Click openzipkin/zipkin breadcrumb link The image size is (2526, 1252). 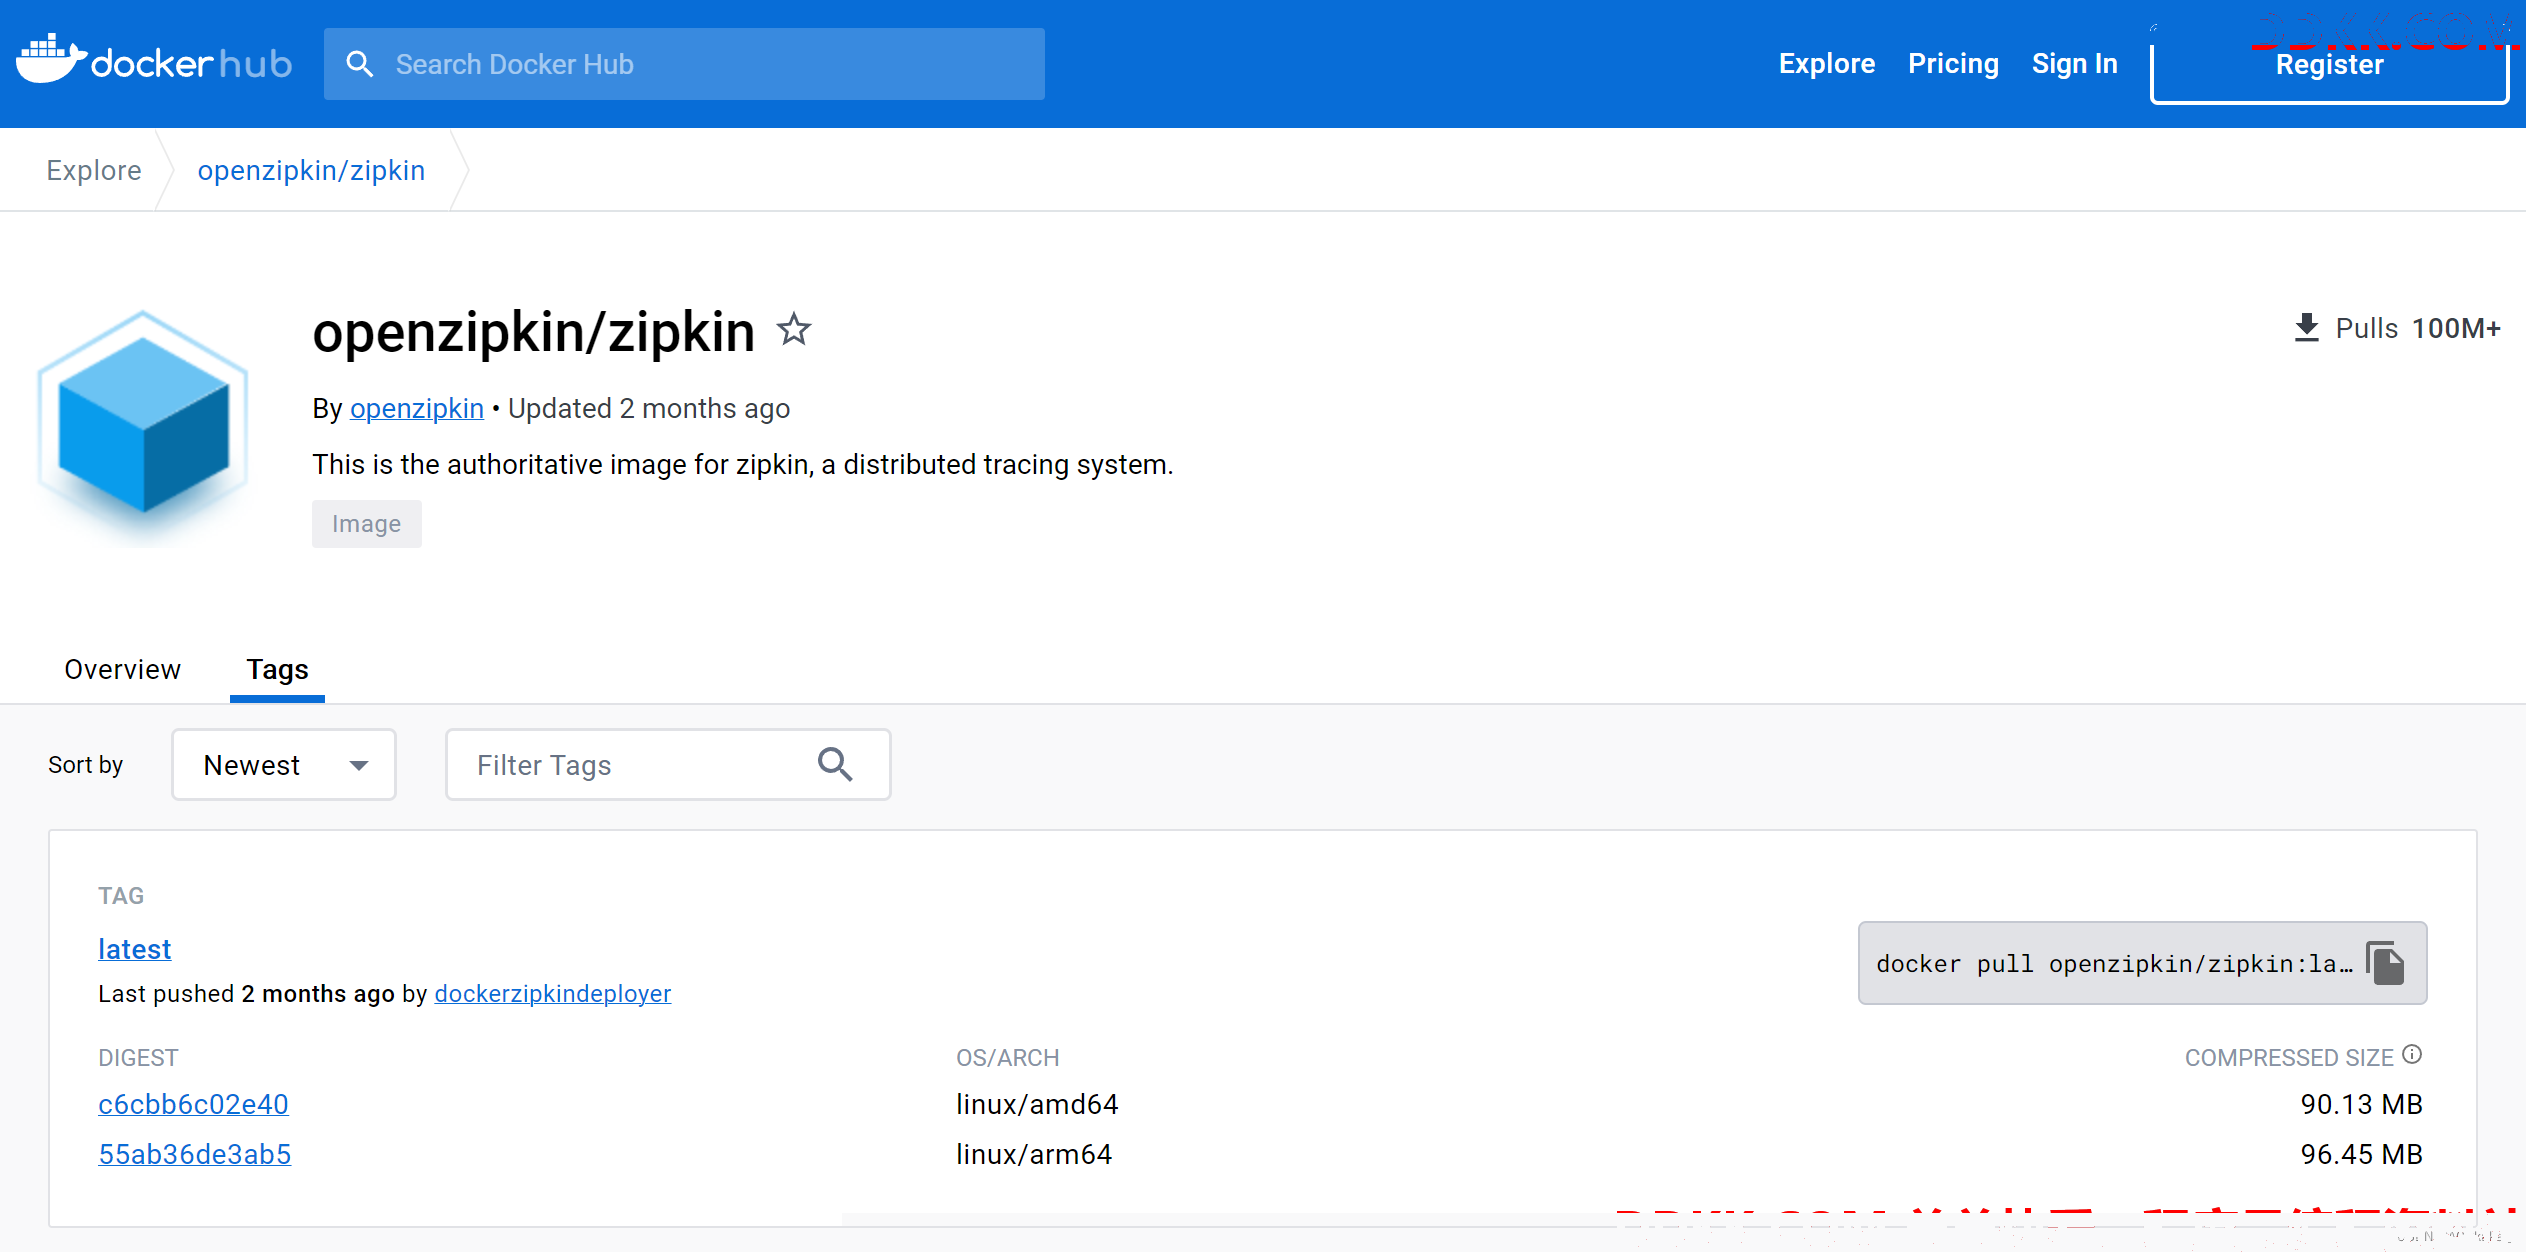click(x=311, y=170)
